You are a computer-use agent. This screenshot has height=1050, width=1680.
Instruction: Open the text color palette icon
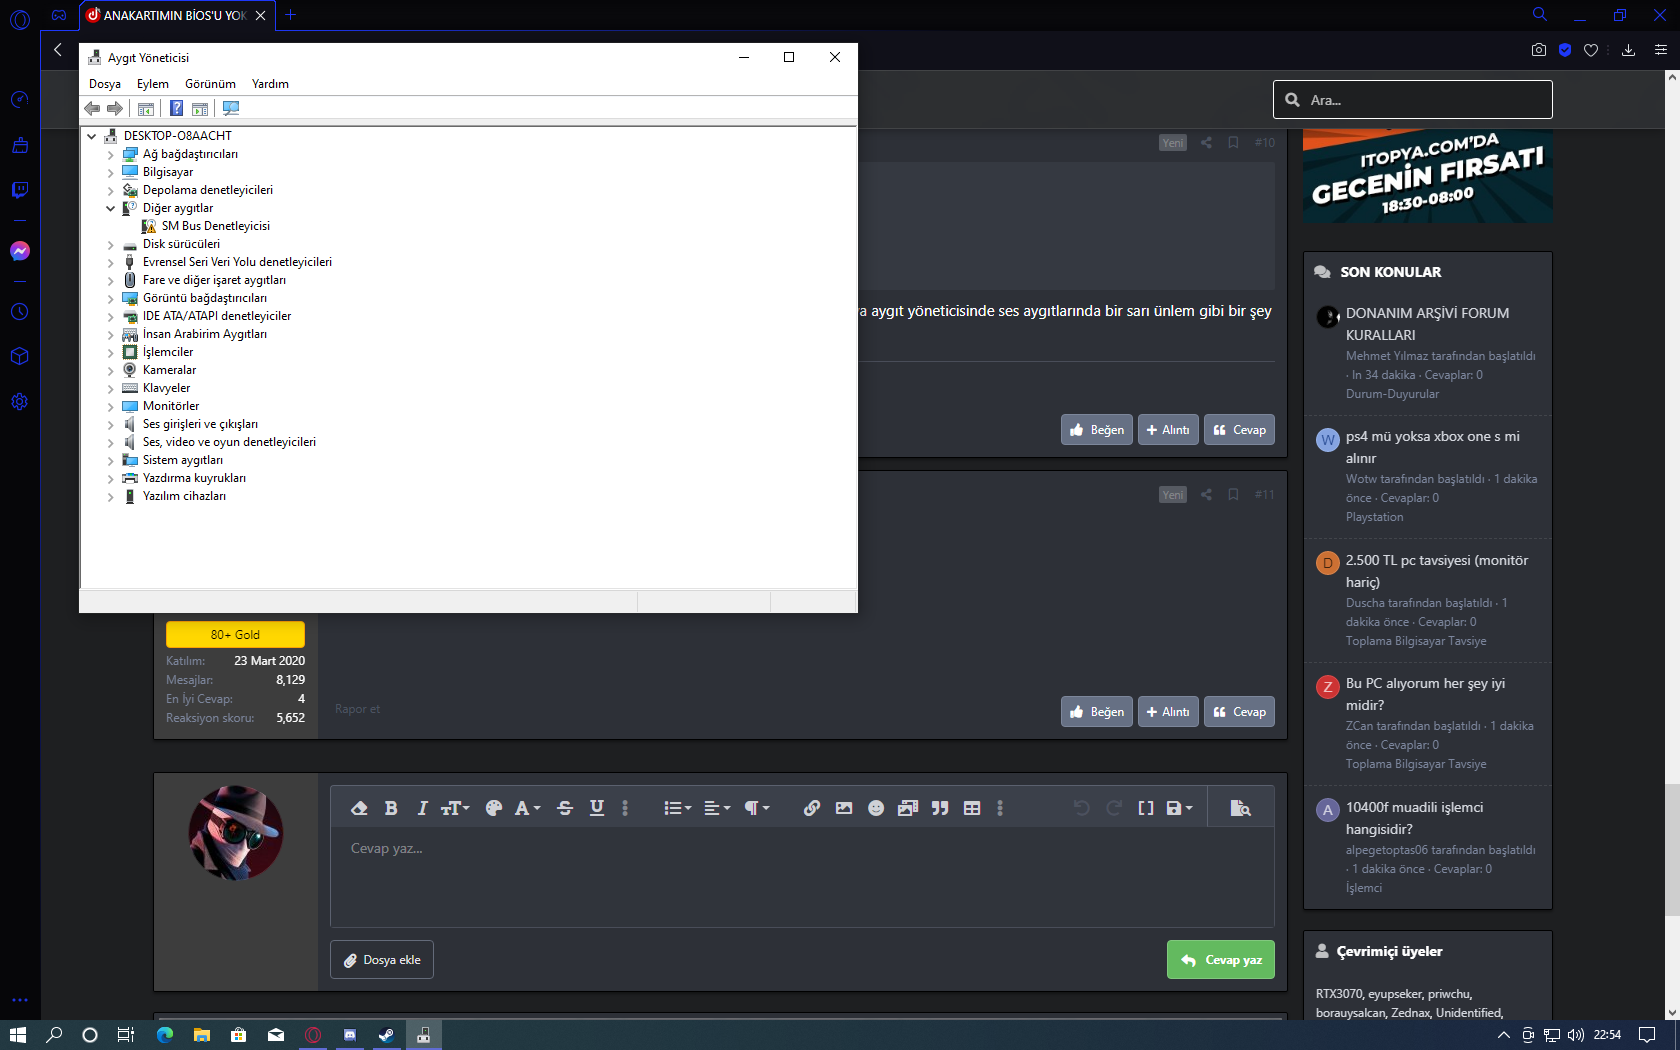point(494,808)
